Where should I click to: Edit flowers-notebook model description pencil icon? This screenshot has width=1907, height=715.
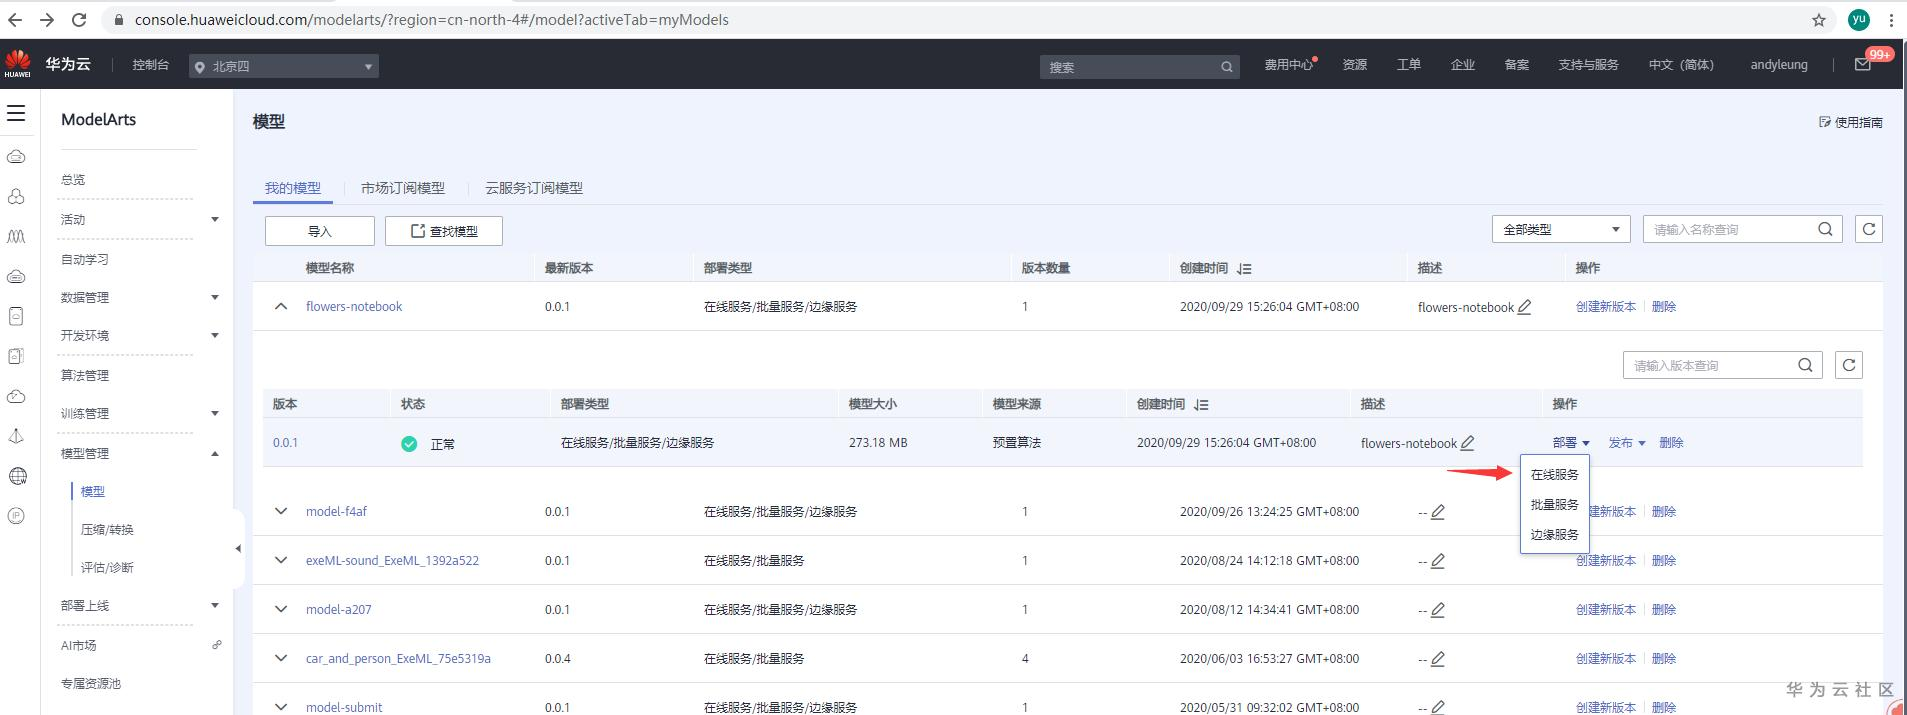pos(1525,307)
